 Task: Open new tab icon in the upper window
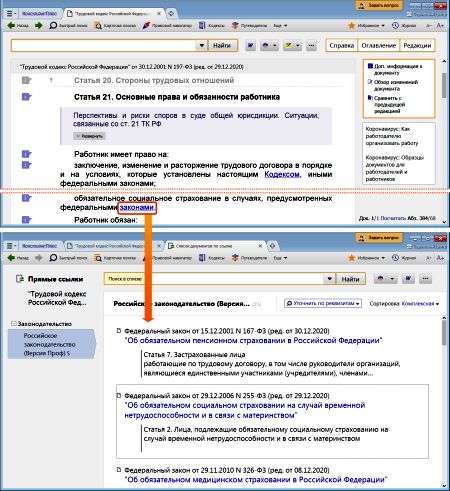click(171, 13)
